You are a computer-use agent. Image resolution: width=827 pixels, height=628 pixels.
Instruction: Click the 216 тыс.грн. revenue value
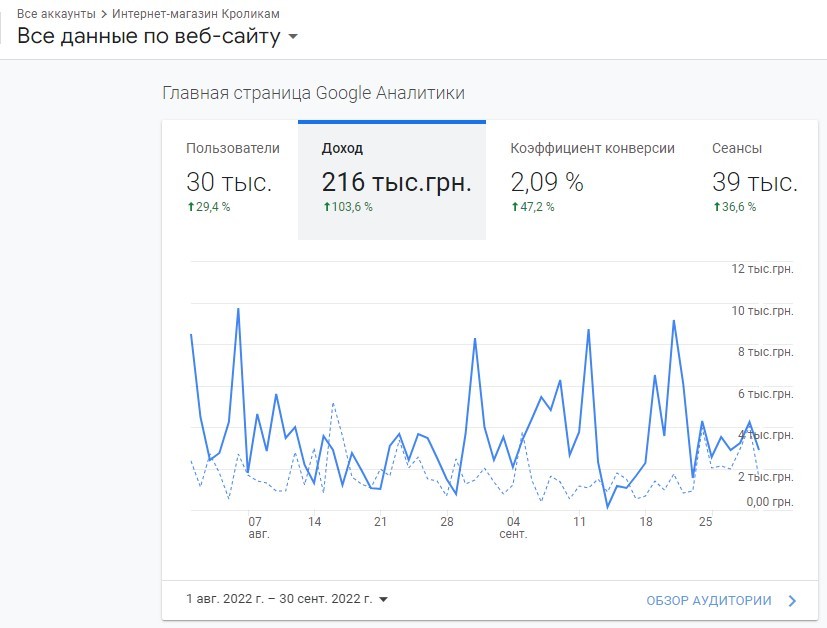click(x=397, y=182)
